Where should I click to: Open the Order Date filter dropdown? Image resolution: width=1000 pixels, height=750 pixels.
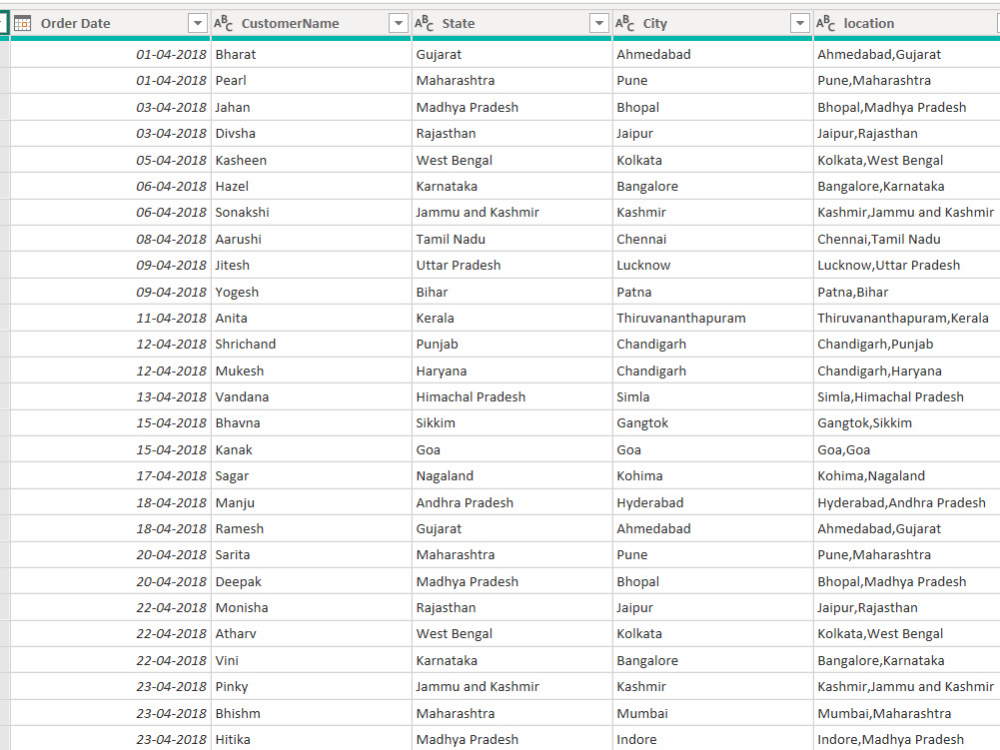point(198,24)
